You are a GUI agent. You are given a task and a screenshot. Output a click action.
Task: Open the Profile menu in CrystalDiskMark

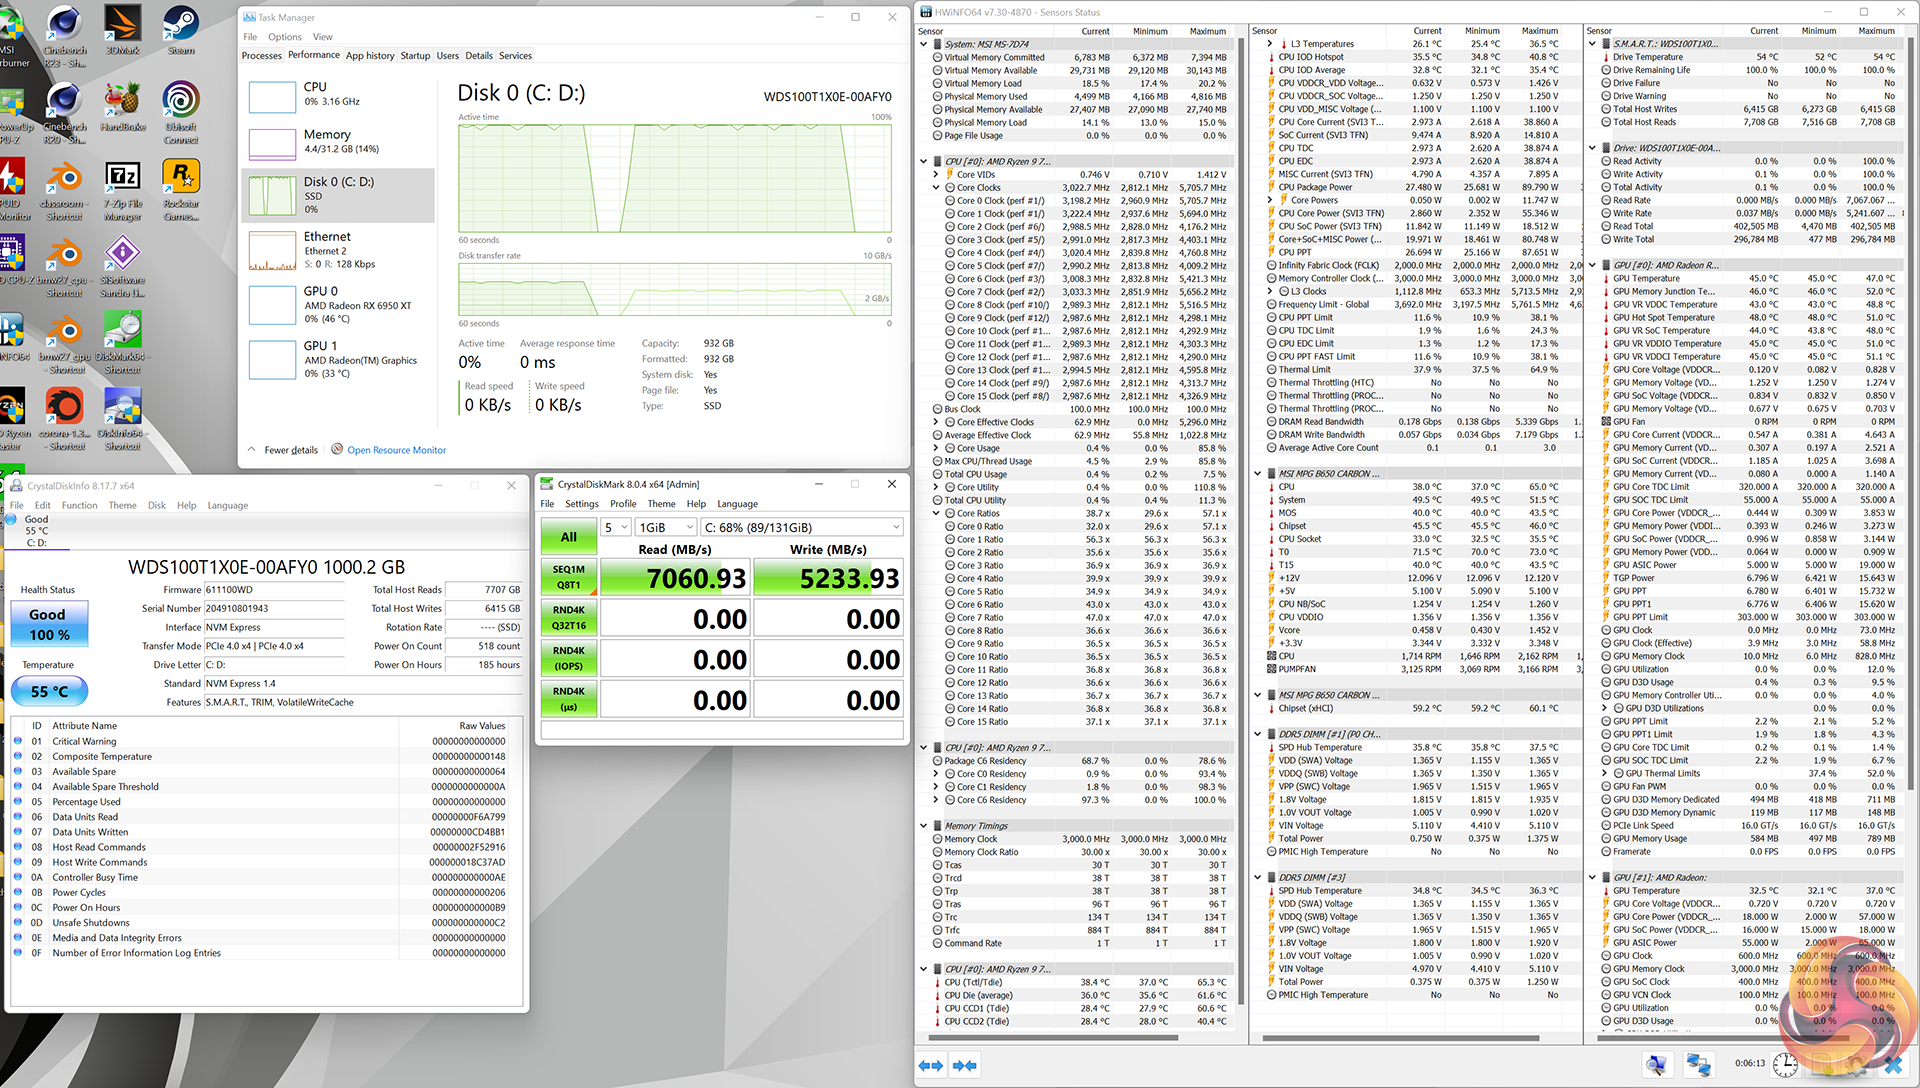[x=622, y=504]
